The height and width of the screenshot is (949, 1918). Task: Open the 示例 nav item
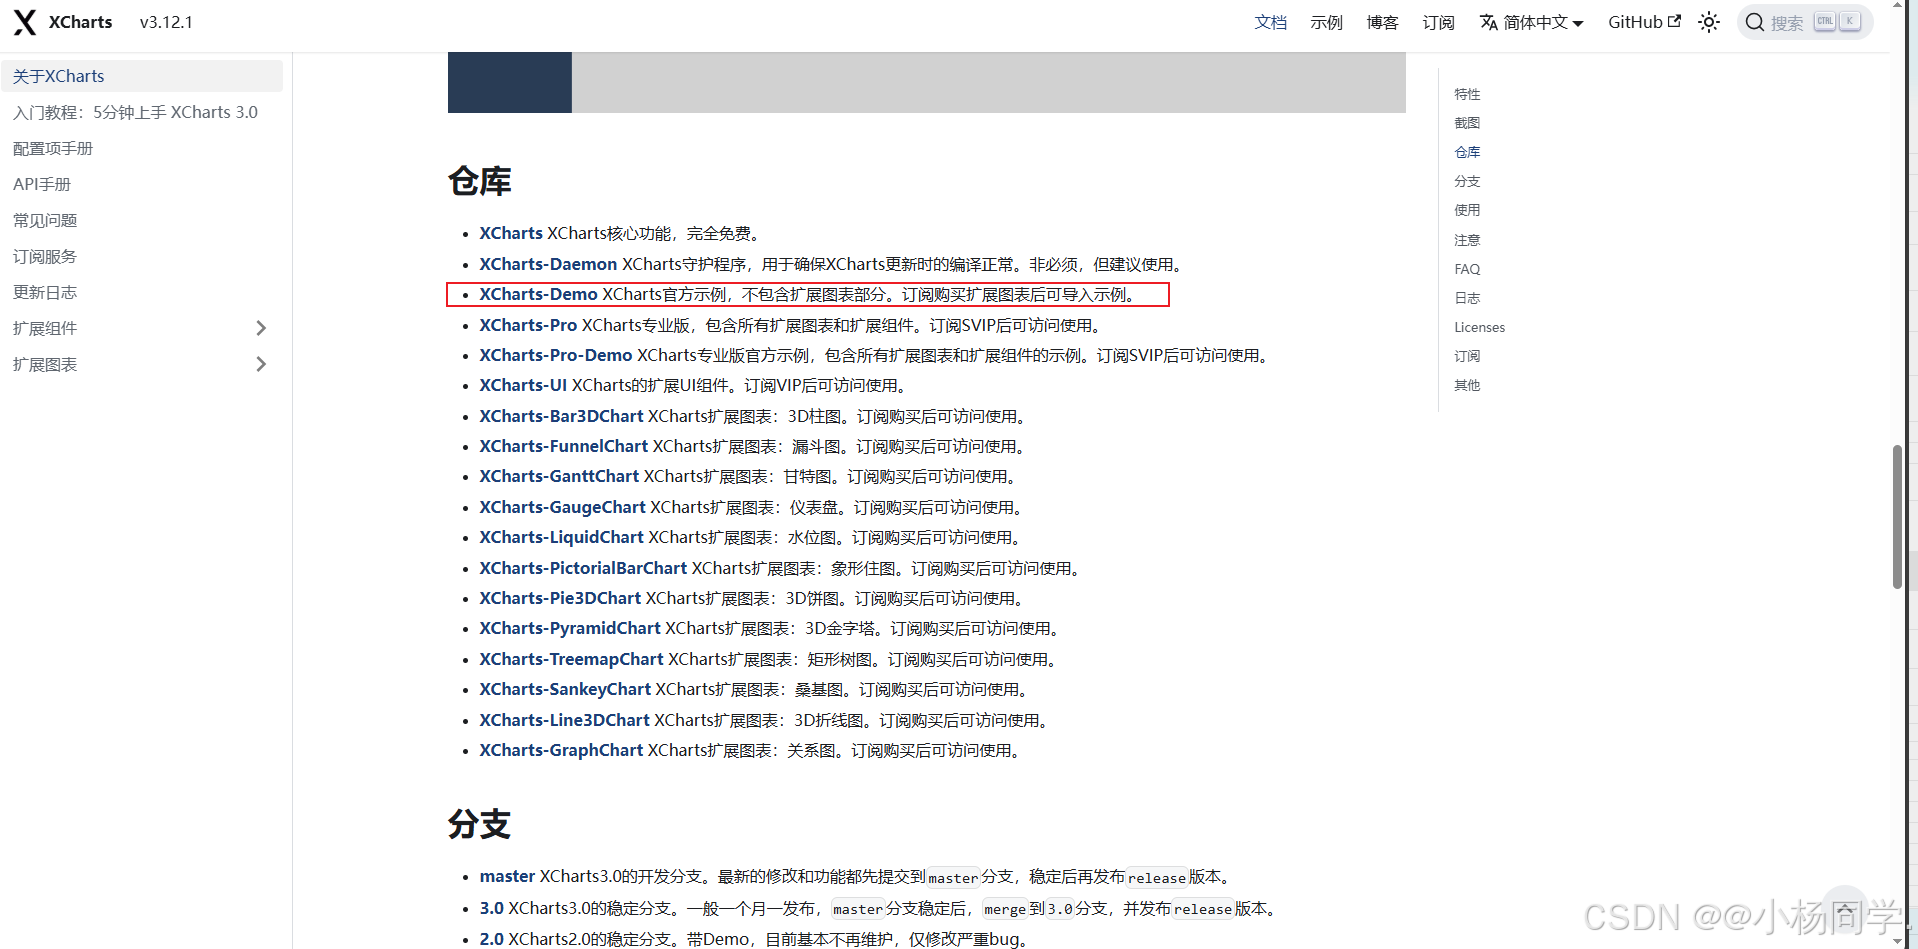click(1326, 22)
